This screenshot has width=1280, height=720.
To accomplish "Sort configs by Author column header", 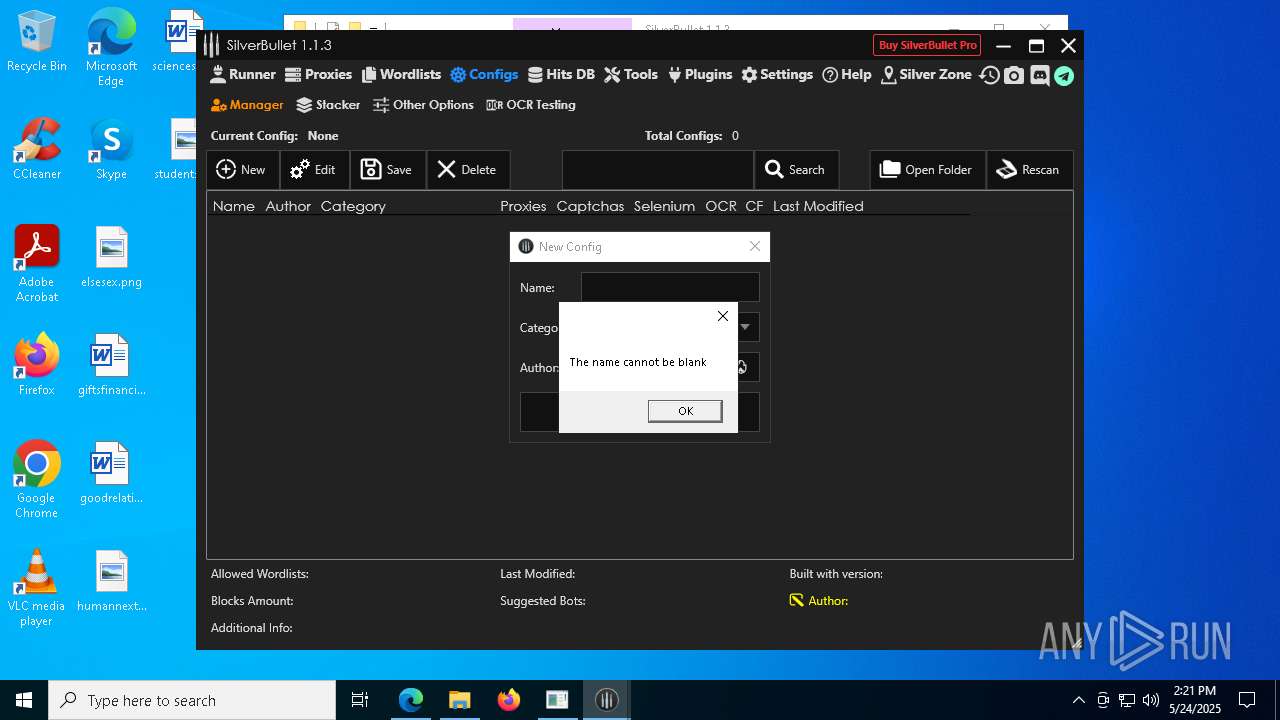I will [288, 206].
